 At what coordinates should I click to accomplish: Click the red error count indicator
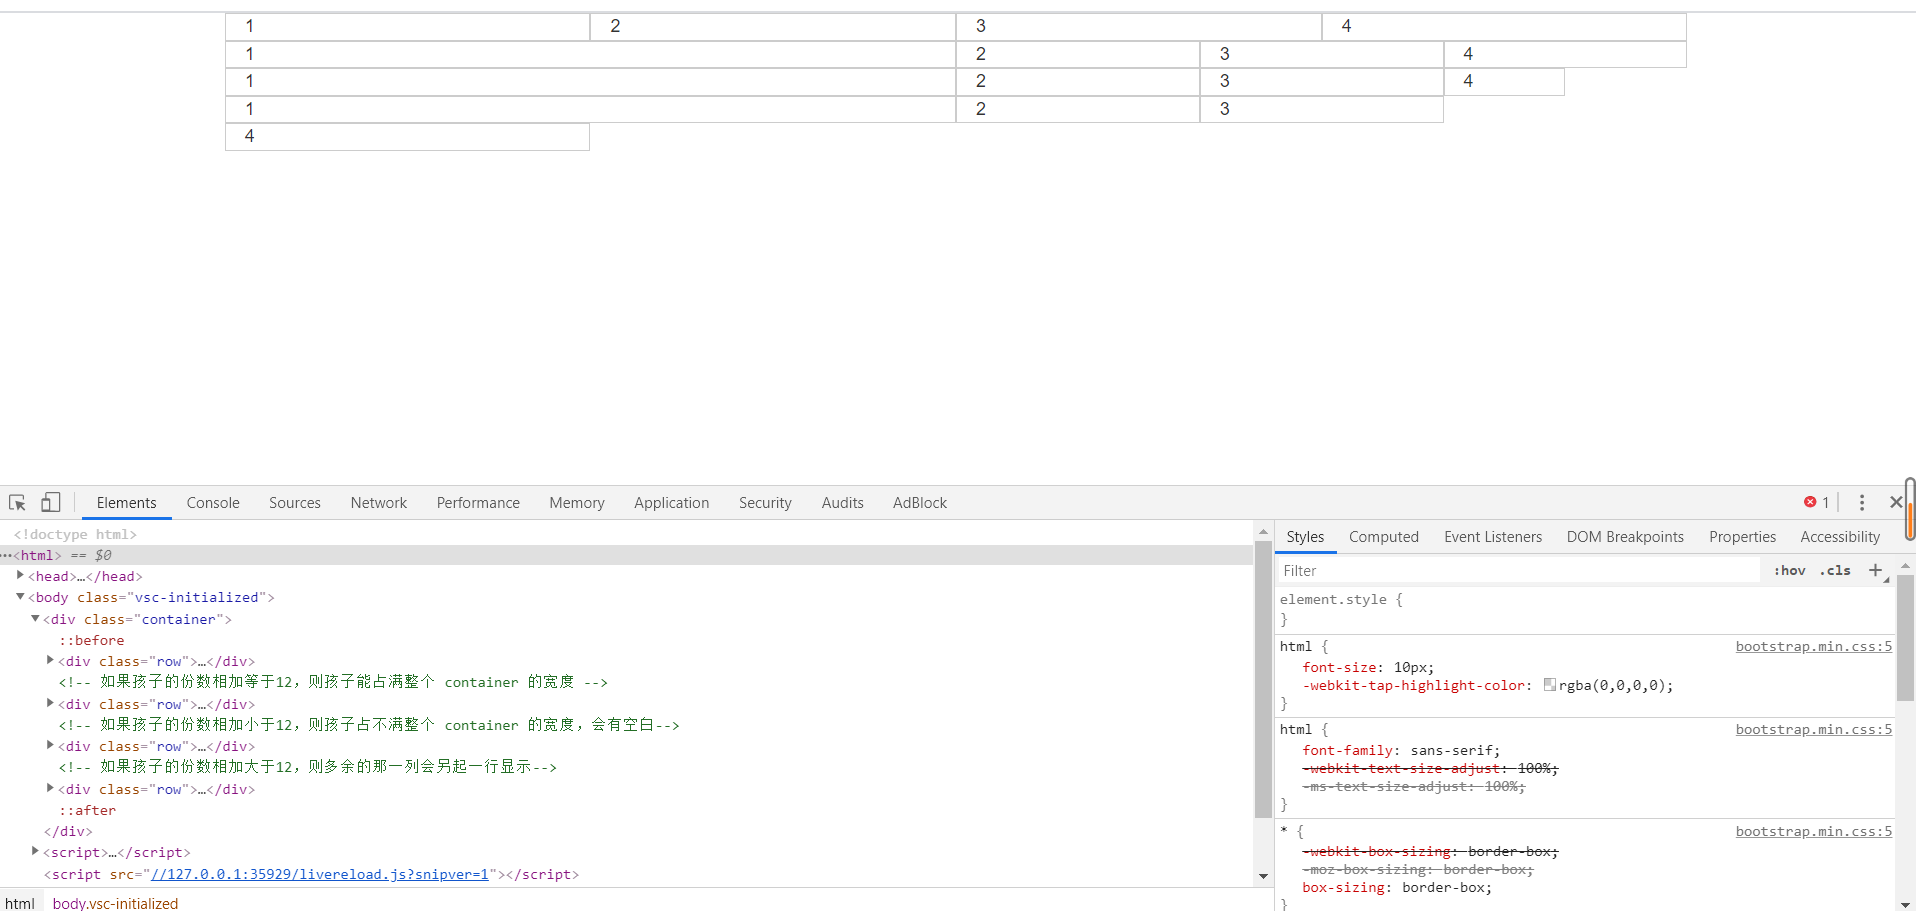pos(1816,502)
